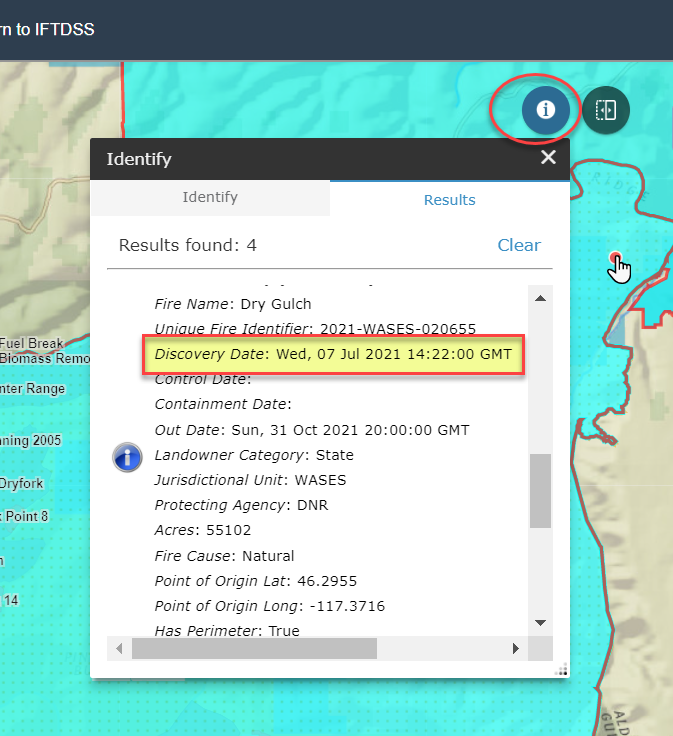Click the results list scroll-down arrow
The image size is (673, 736).
(540, 623)
